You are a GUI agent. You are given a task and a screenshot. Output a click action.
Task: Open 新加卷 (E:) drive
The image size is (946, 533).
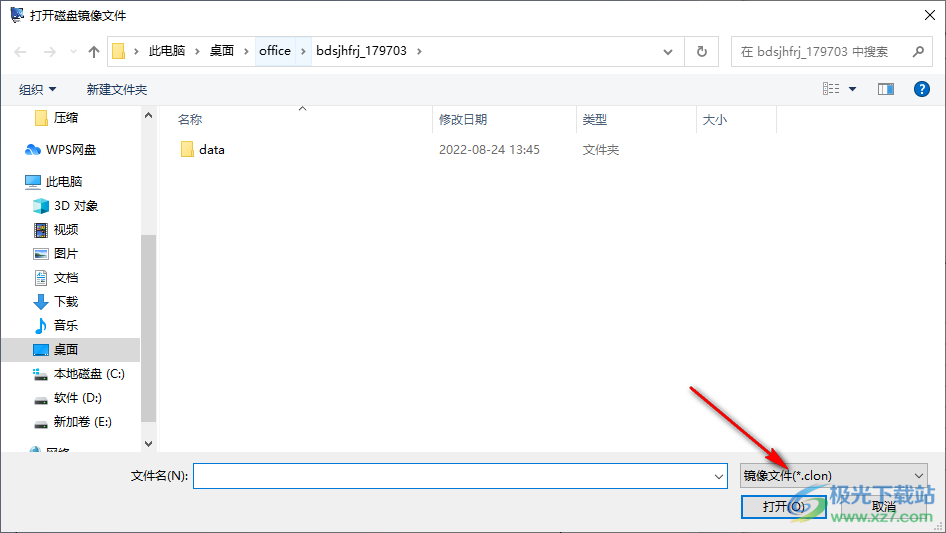tap(72, 422)
